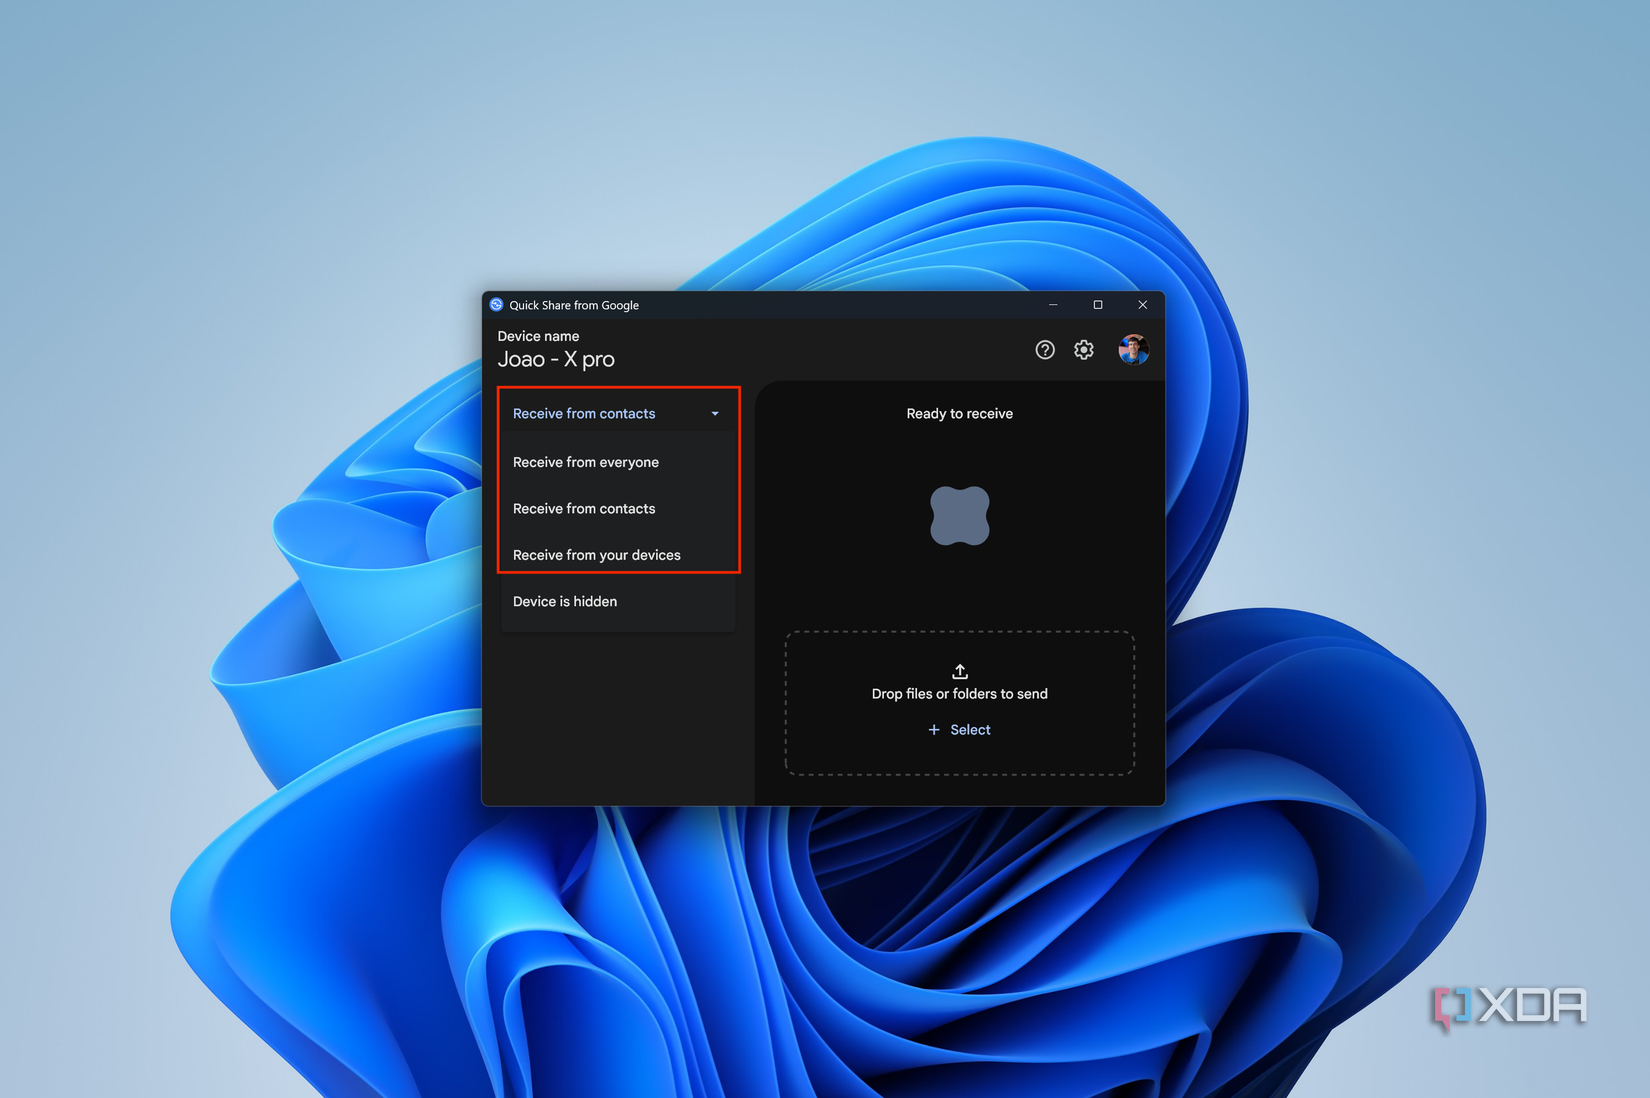Click the Device is hidden option
Screen dimensions: 1650x1098
point(565,601)
